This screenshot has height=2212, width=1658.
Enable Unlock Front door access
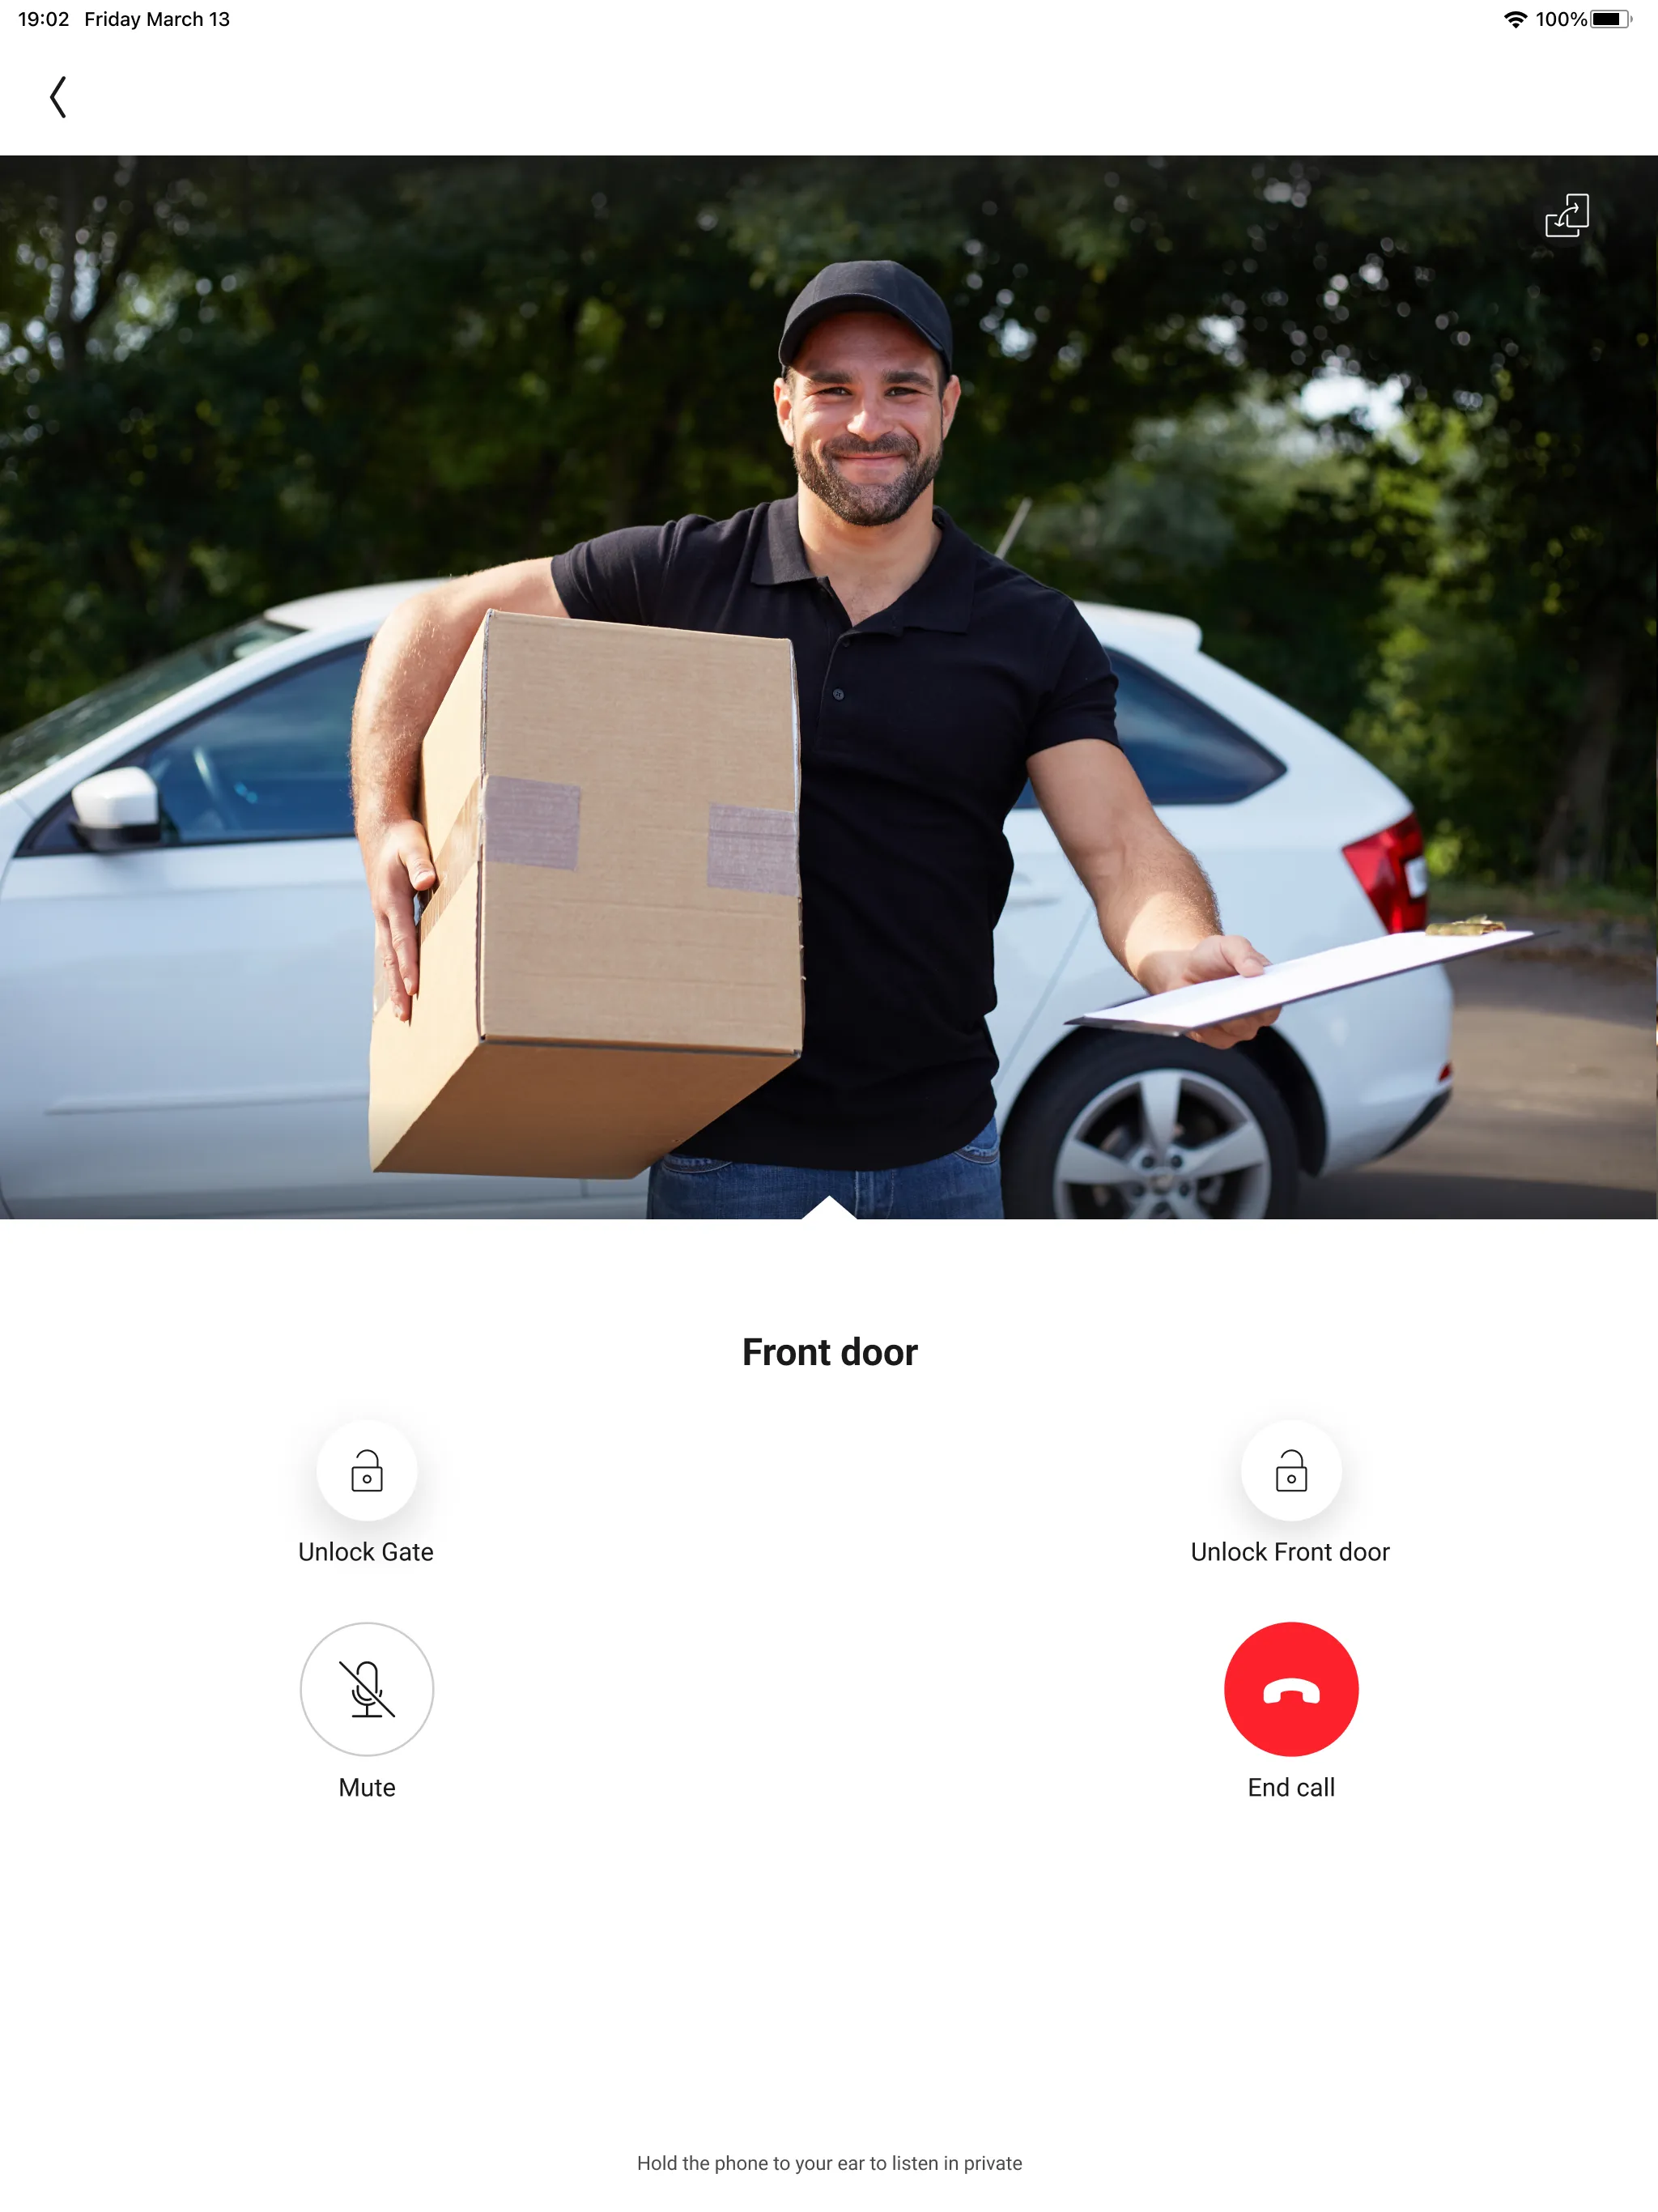1290,1468
